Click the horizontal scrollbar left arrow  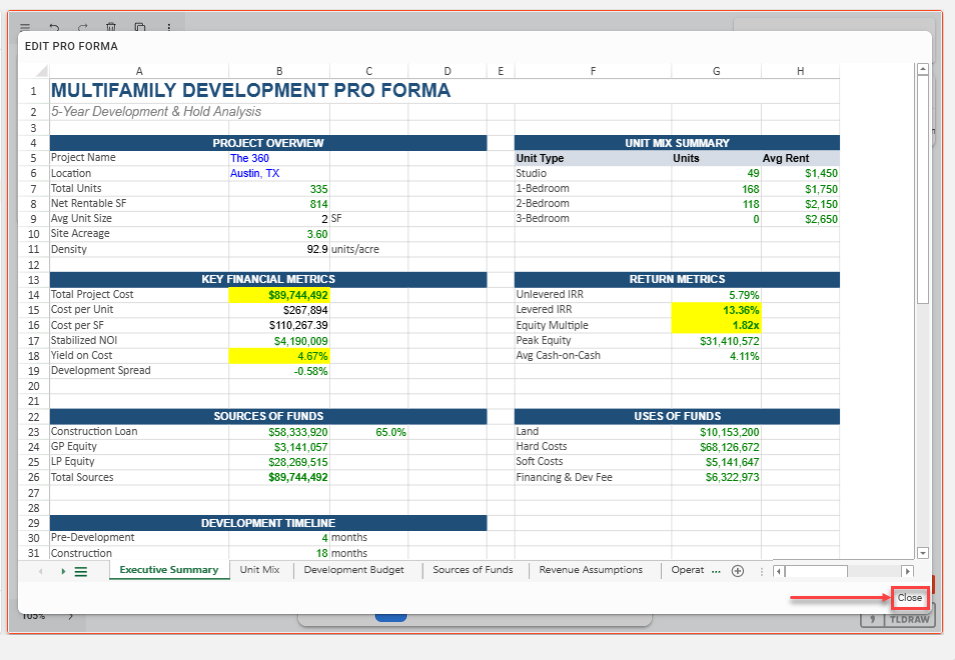778,571
